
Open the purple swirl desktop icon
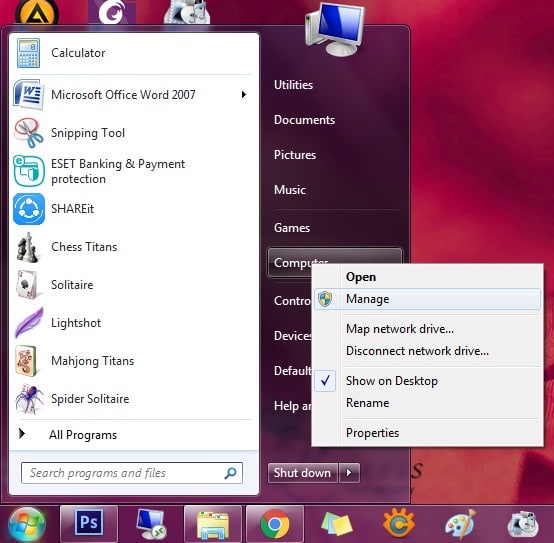[x=112, y=12]
